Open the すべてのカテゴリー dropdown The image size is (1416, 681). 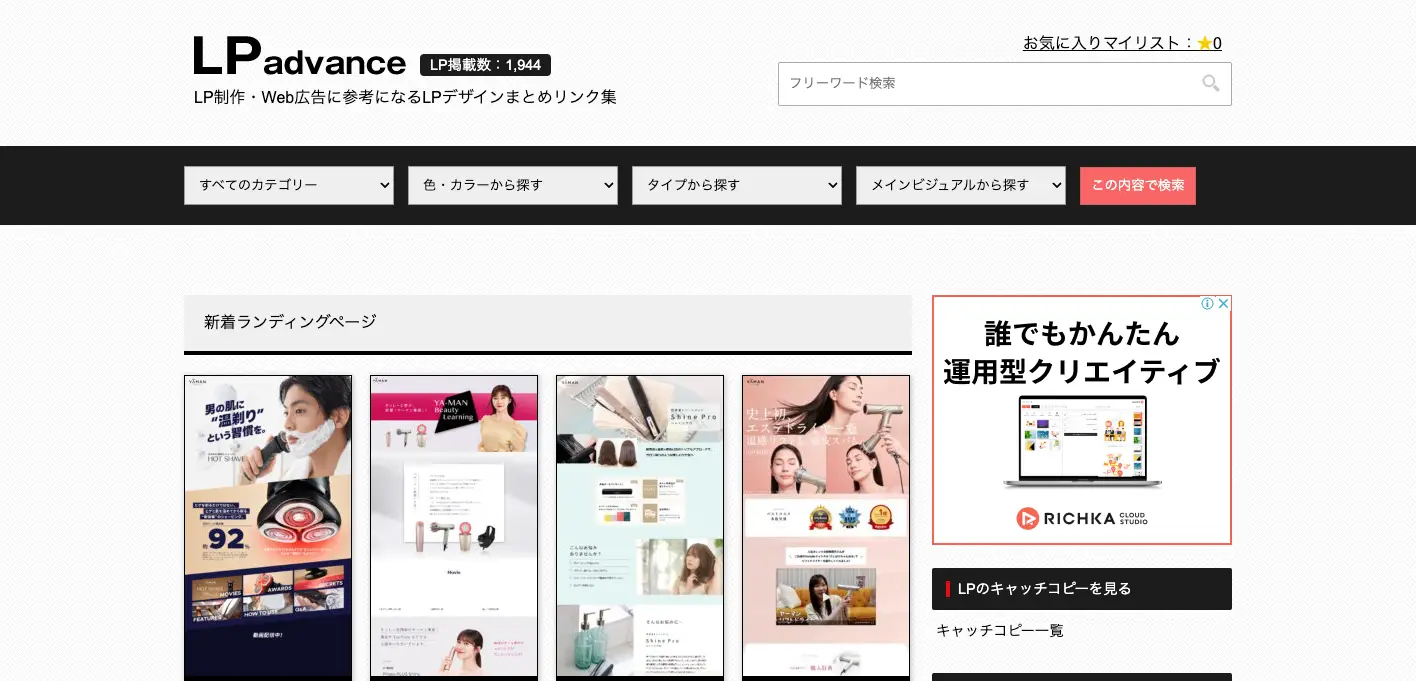click(289, 185)
